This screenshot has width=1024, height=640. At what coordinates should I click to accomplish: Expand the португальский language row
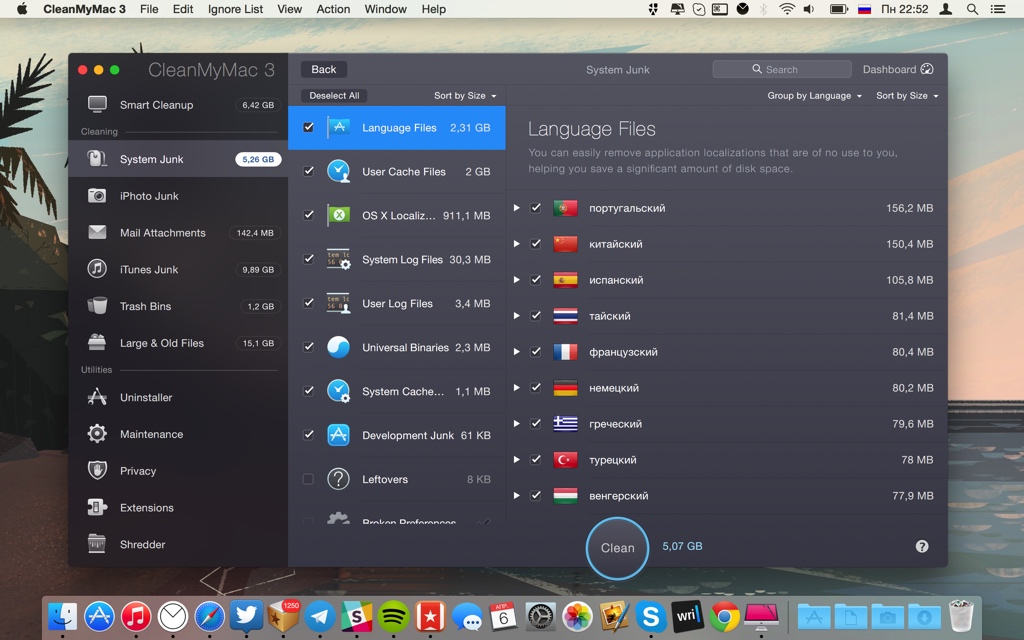click(516, 208)
